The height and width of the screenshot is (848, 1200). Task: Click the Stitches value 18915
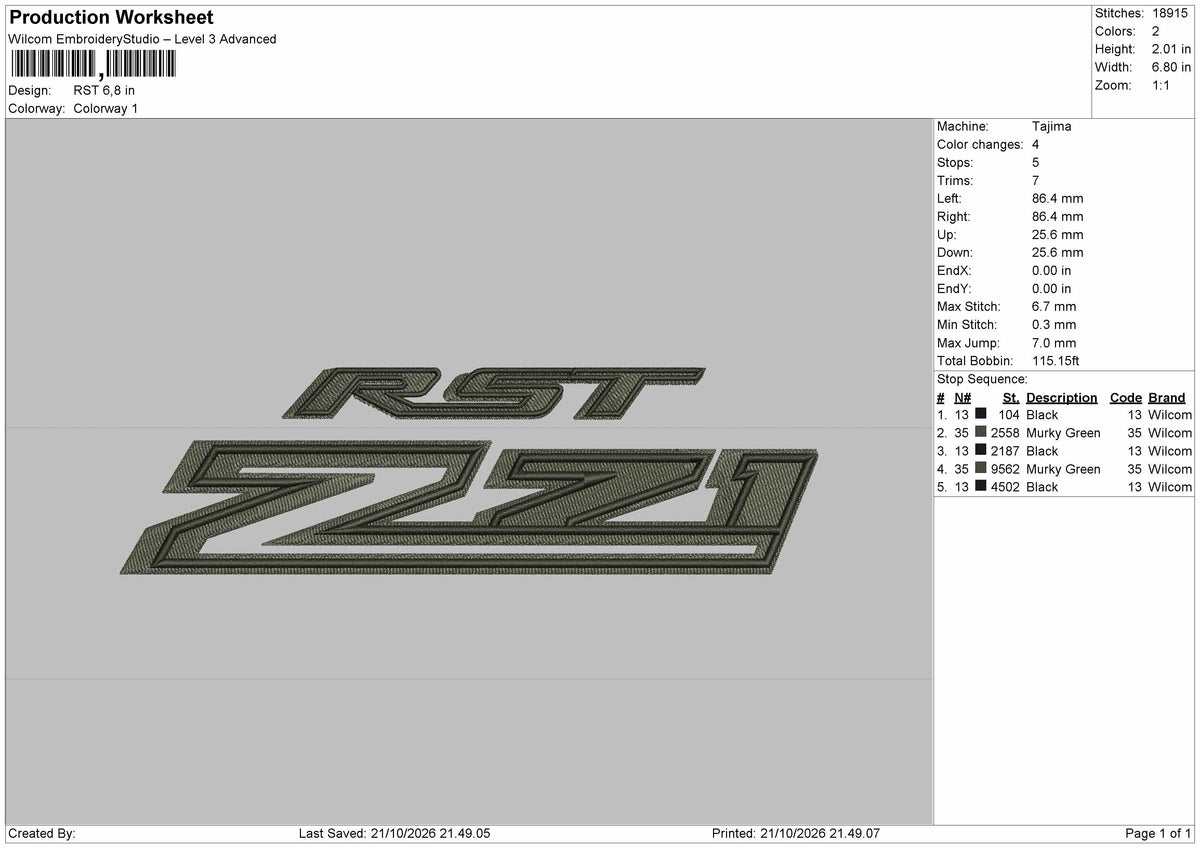click(x=1172, y=13)
